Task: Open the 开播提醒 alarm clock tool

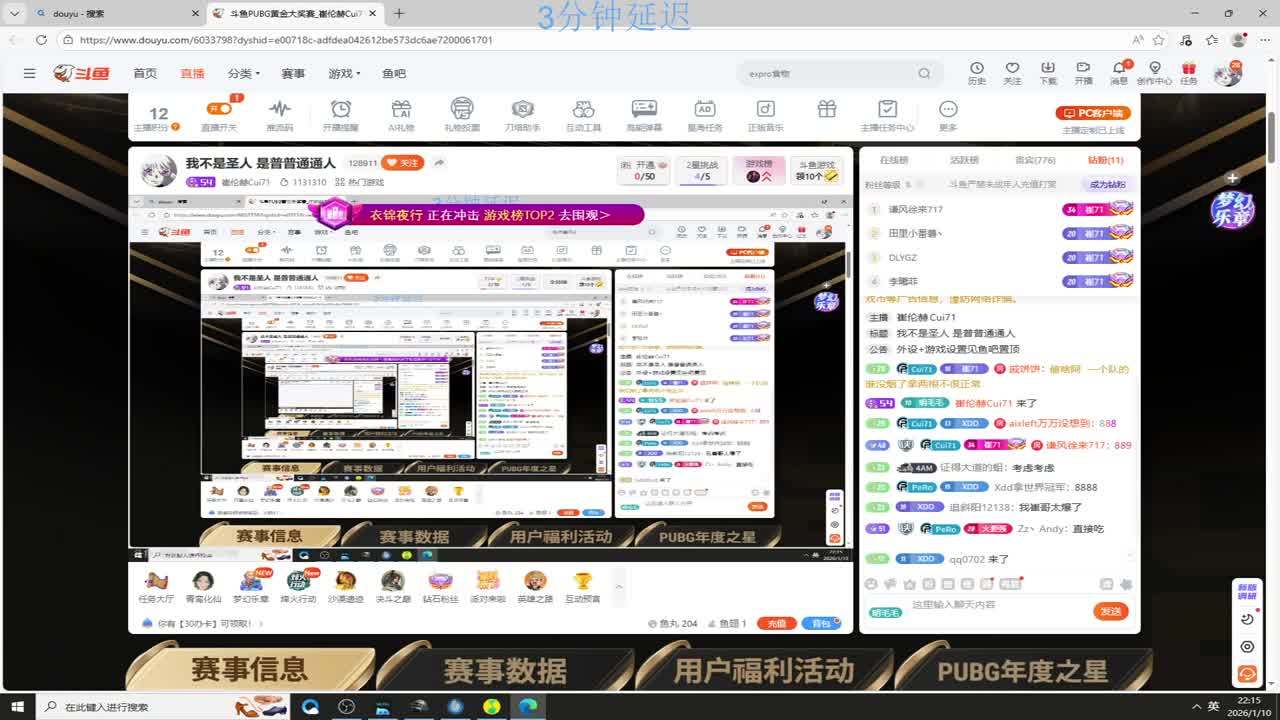Action: (341, 116)
